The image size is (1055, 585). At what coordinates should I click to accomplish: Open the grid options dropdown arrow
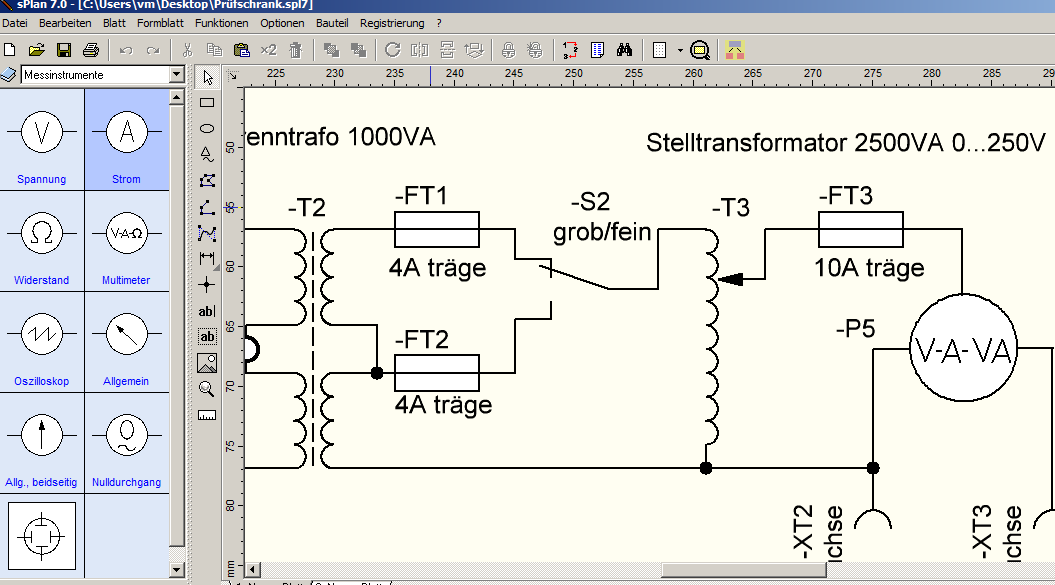(680, 50)
